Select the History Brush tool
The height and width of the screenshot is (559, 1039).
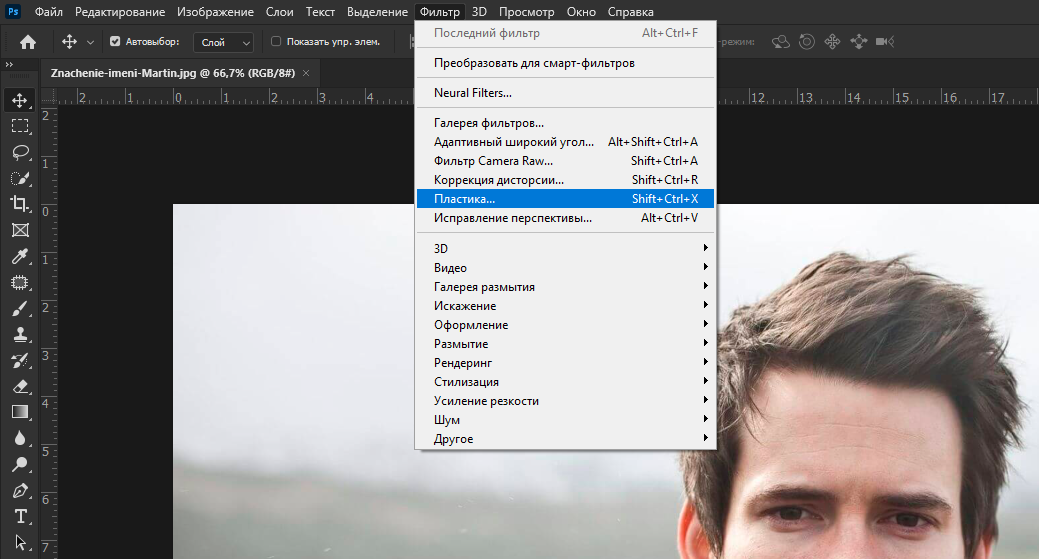(20, 360)
